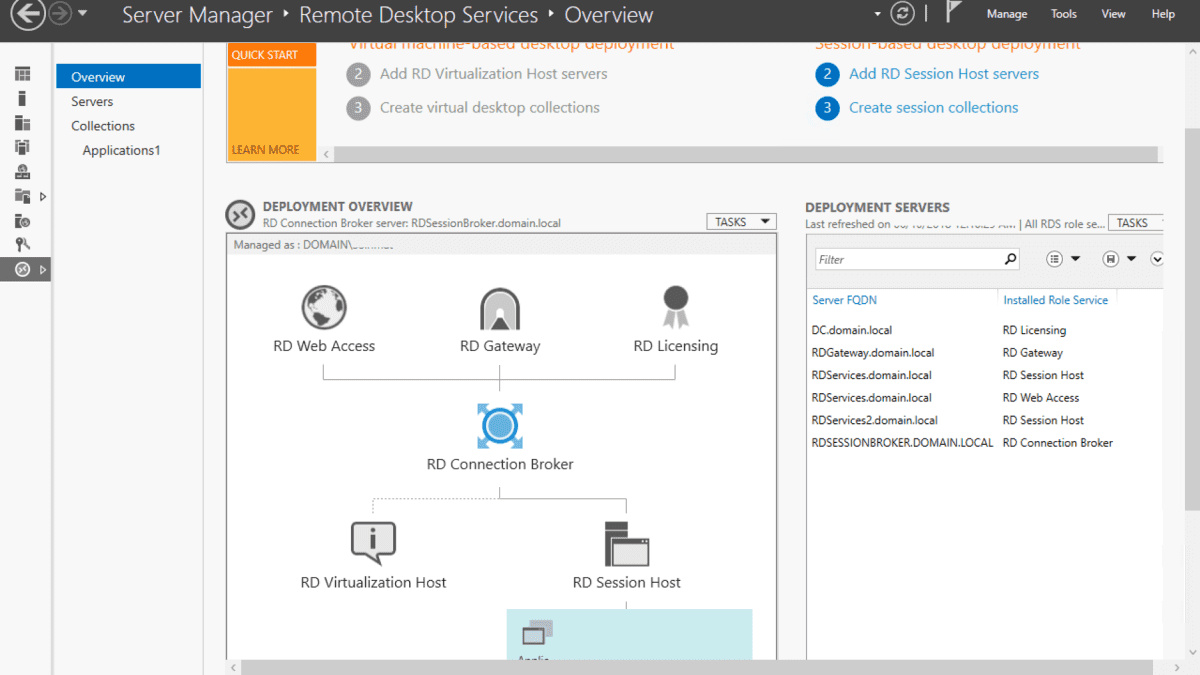Open the Tools menu
Screen dimensions: 1200x675
tap(1064, 14)
